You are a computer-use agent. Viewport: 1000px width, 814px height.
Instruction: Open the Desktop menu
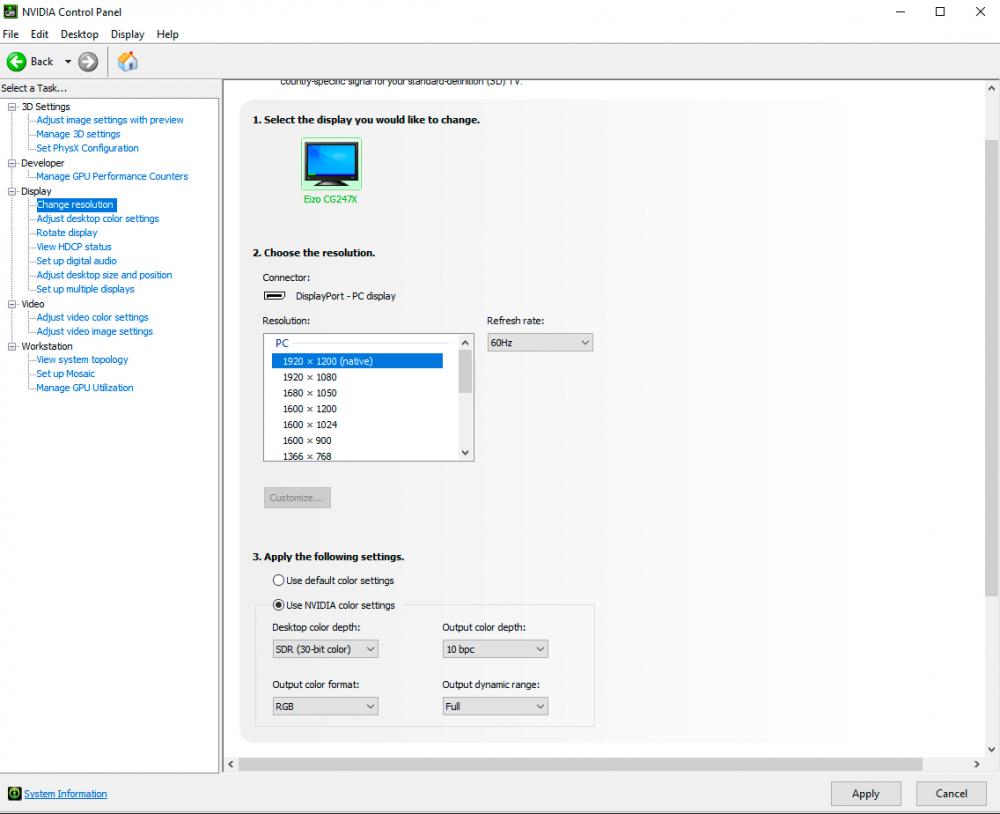[80, 34]
